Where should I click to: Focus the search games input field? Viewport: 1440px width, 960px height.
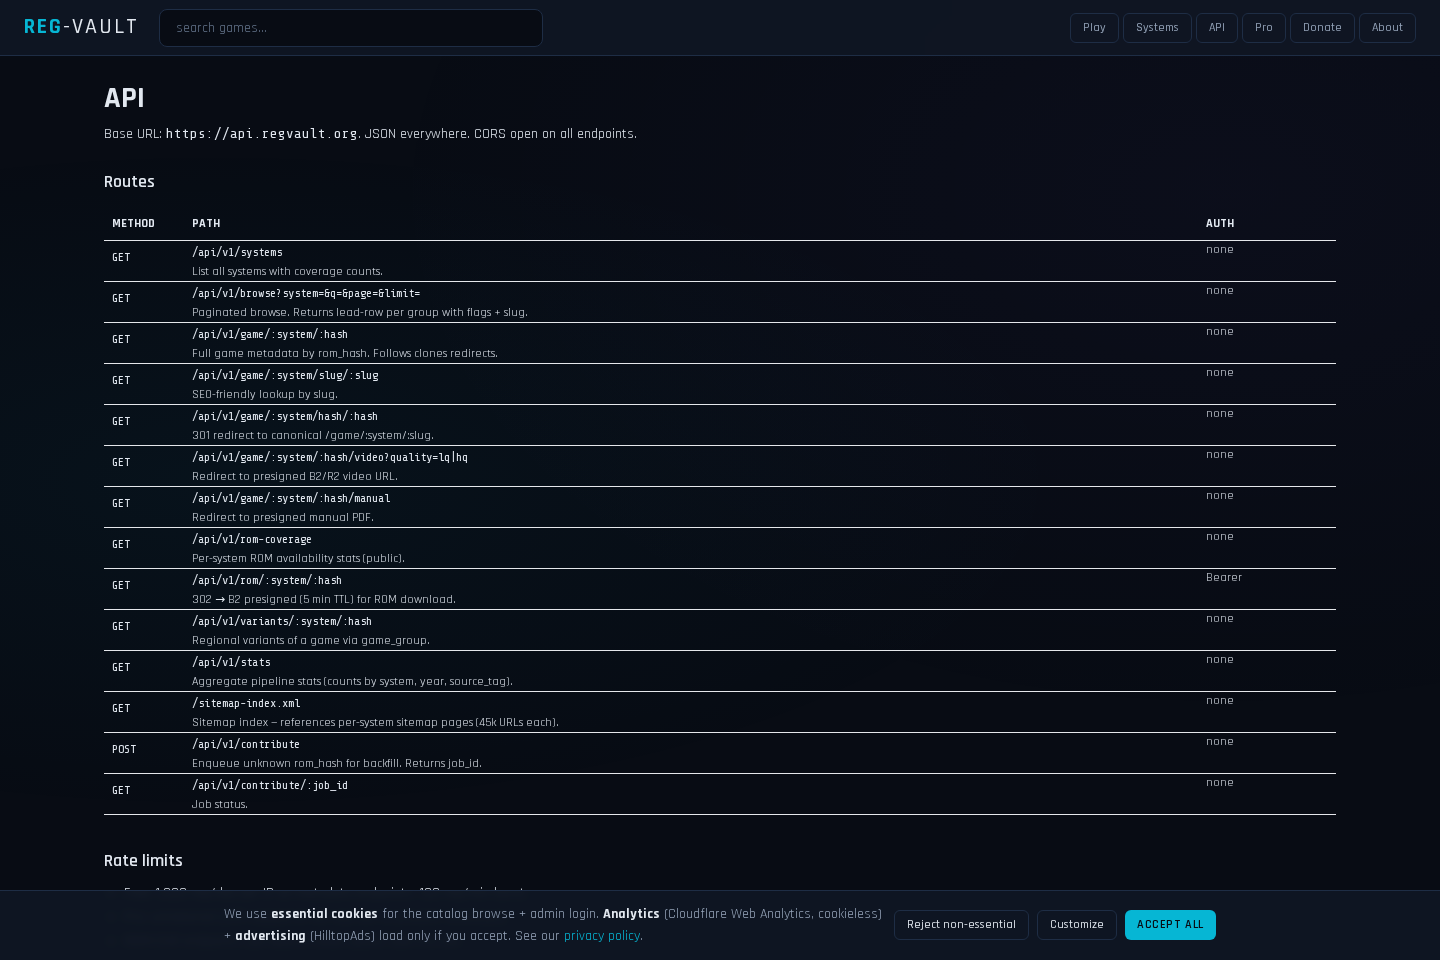tap(351, 28)
